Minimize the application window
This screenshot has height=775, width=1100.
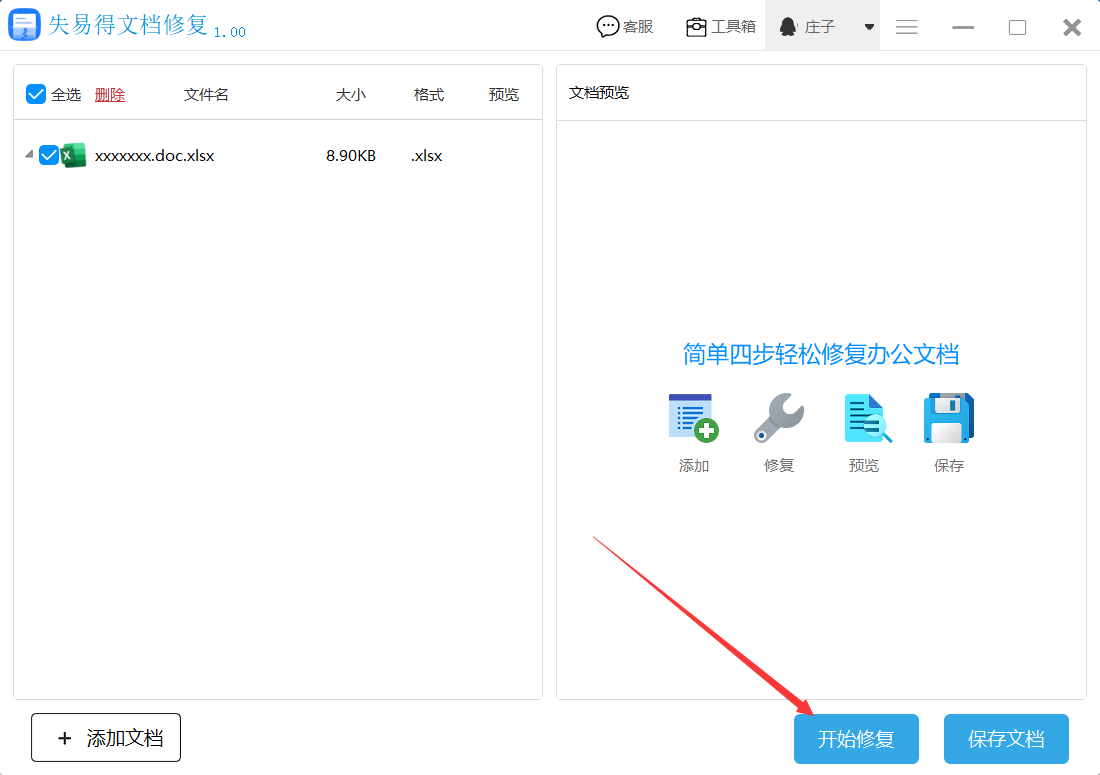[x=962, y=27]
